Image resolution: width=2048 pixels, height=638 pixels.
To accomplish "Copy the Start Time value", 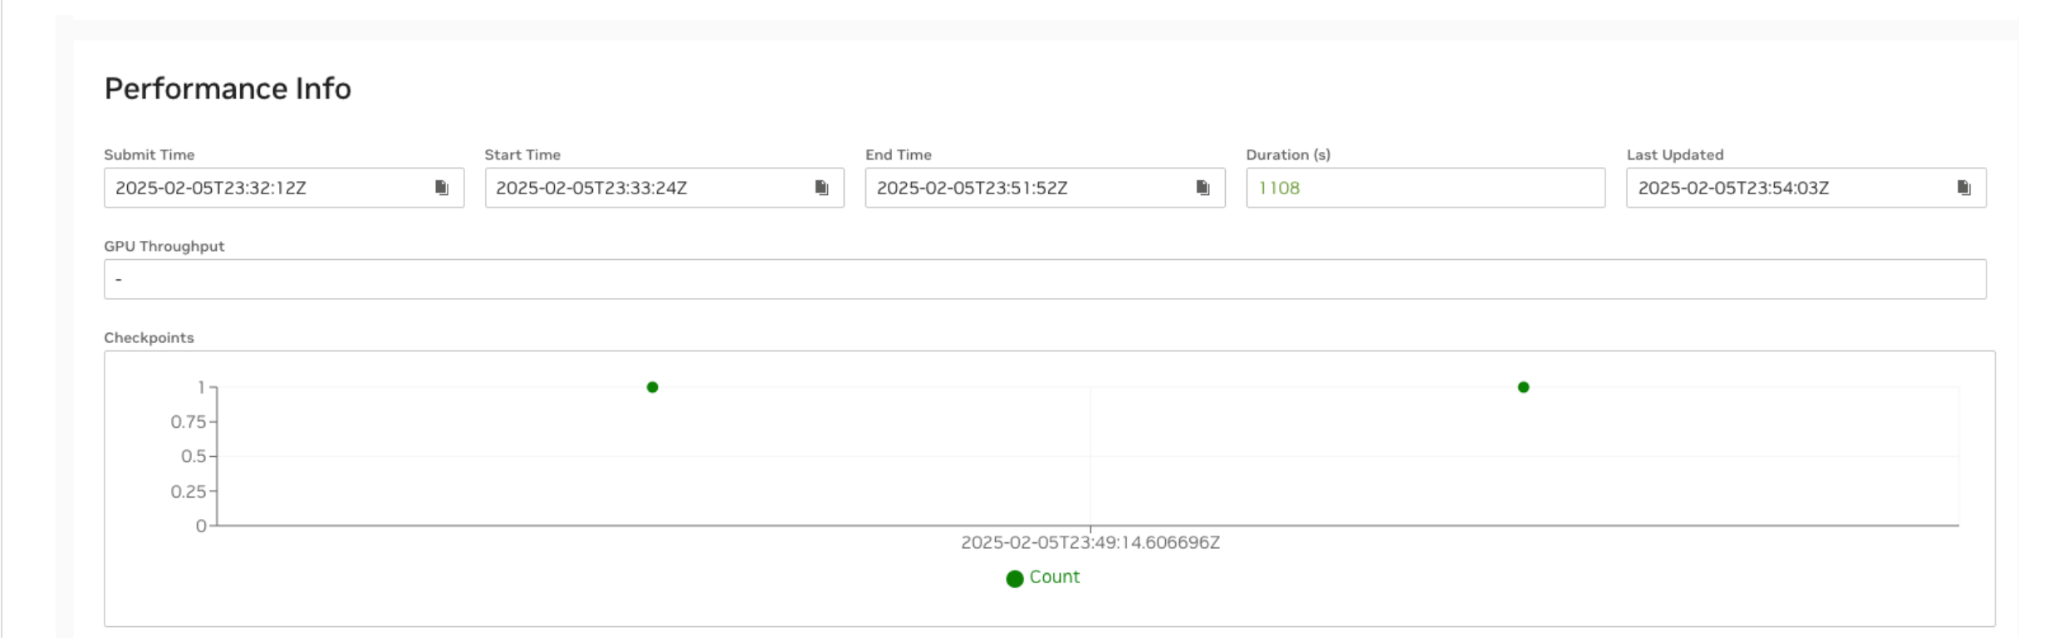I will point(821,188).
